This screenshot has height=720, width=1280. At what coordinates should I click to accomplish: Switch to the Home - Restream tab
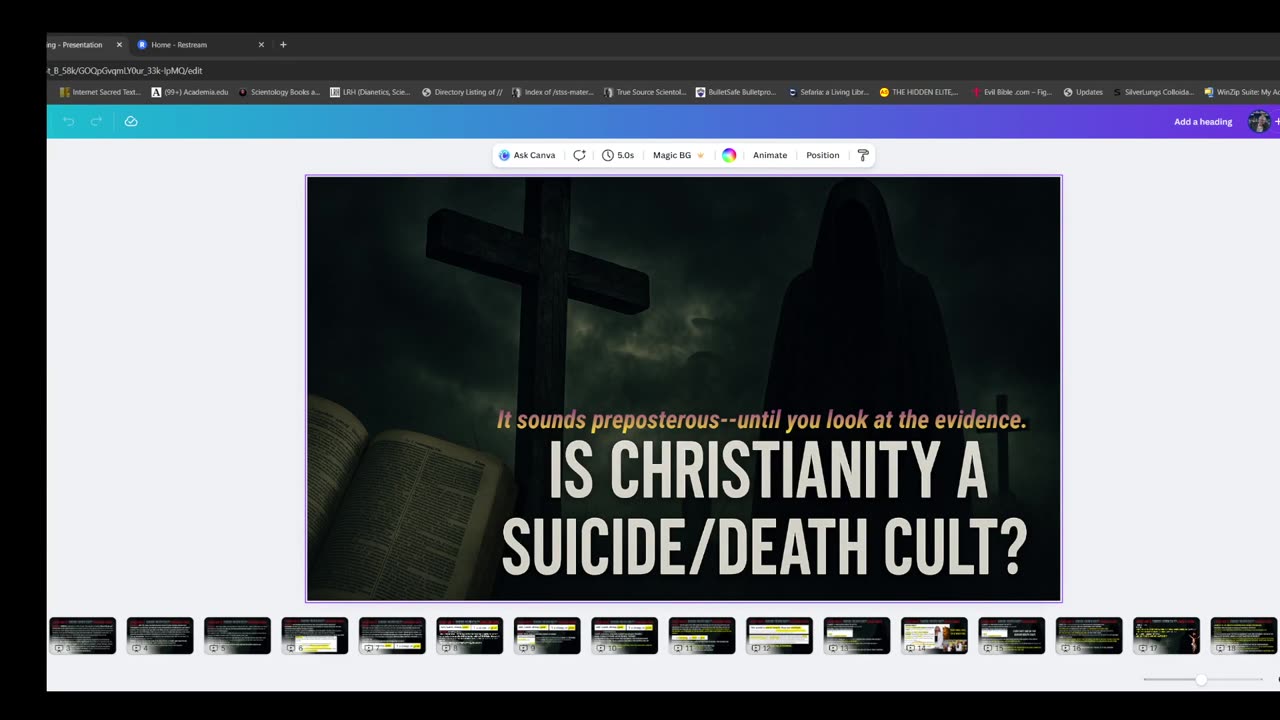pos(179,45)
